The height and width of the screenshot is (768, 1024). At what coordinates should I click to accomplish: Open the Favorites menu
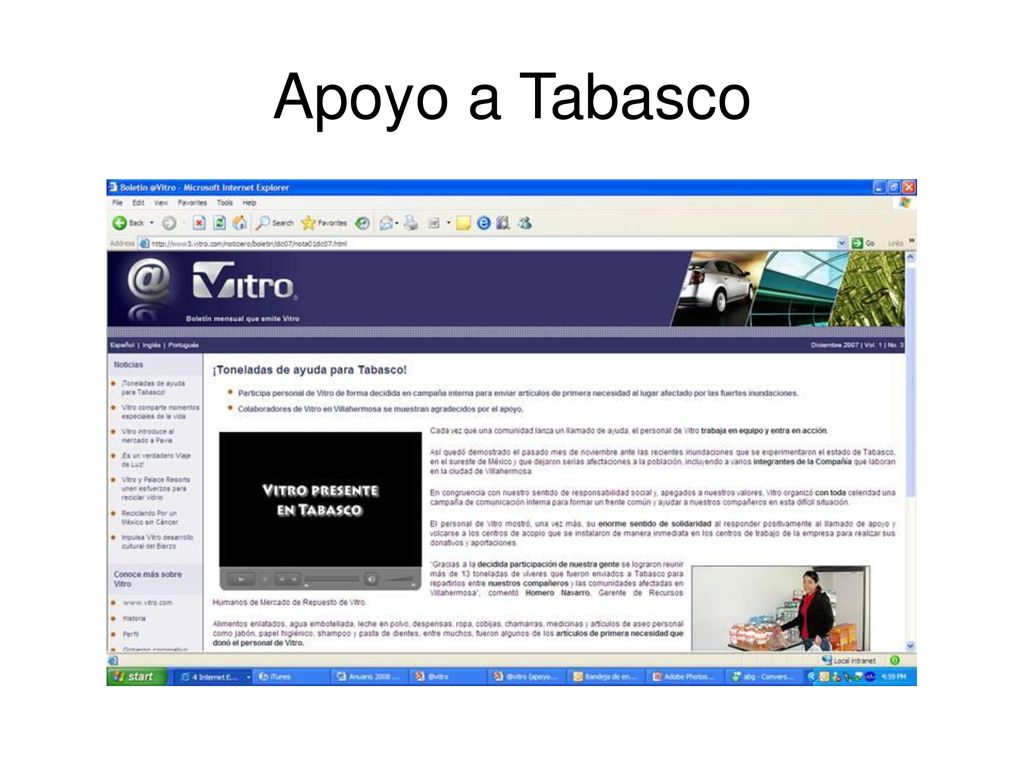[x=192, y=203]
